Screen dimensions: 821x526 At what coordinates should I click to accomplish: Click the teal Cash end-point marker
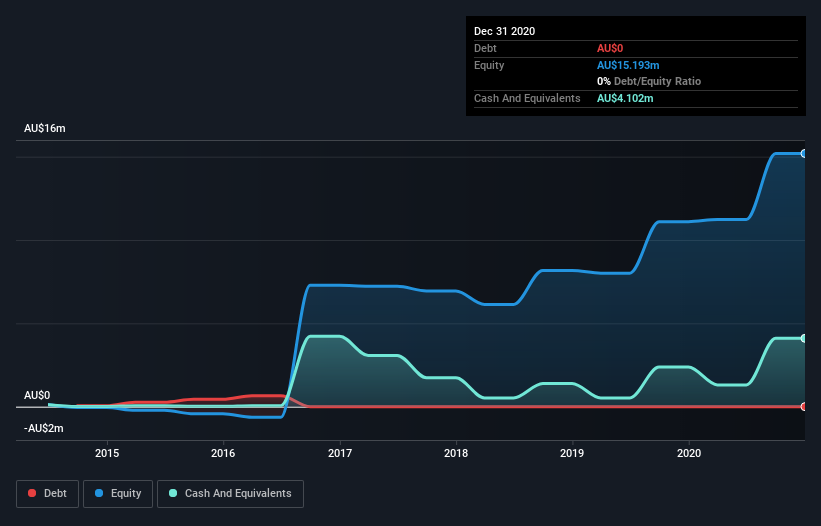pyautogui.click(x=804, y=339)
